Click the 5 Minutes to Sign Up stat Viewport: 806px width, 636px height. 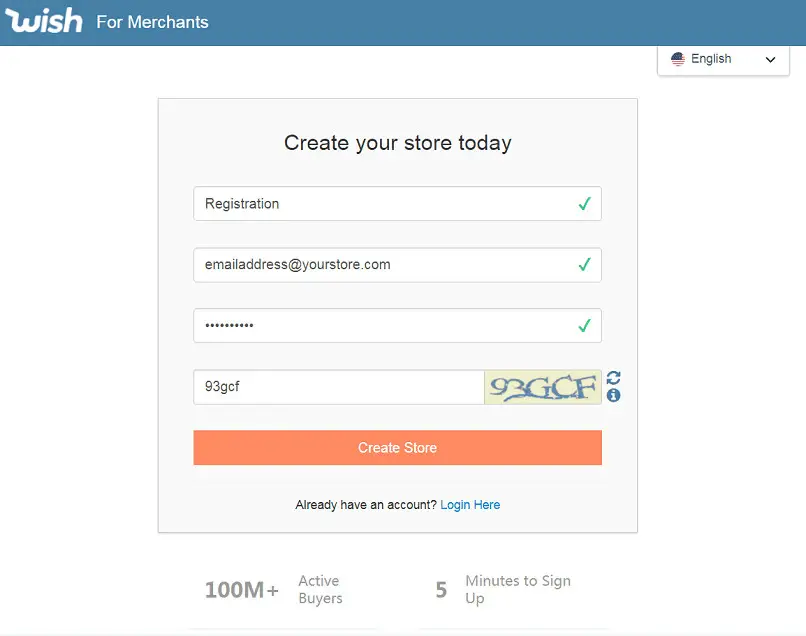point(503,589)
